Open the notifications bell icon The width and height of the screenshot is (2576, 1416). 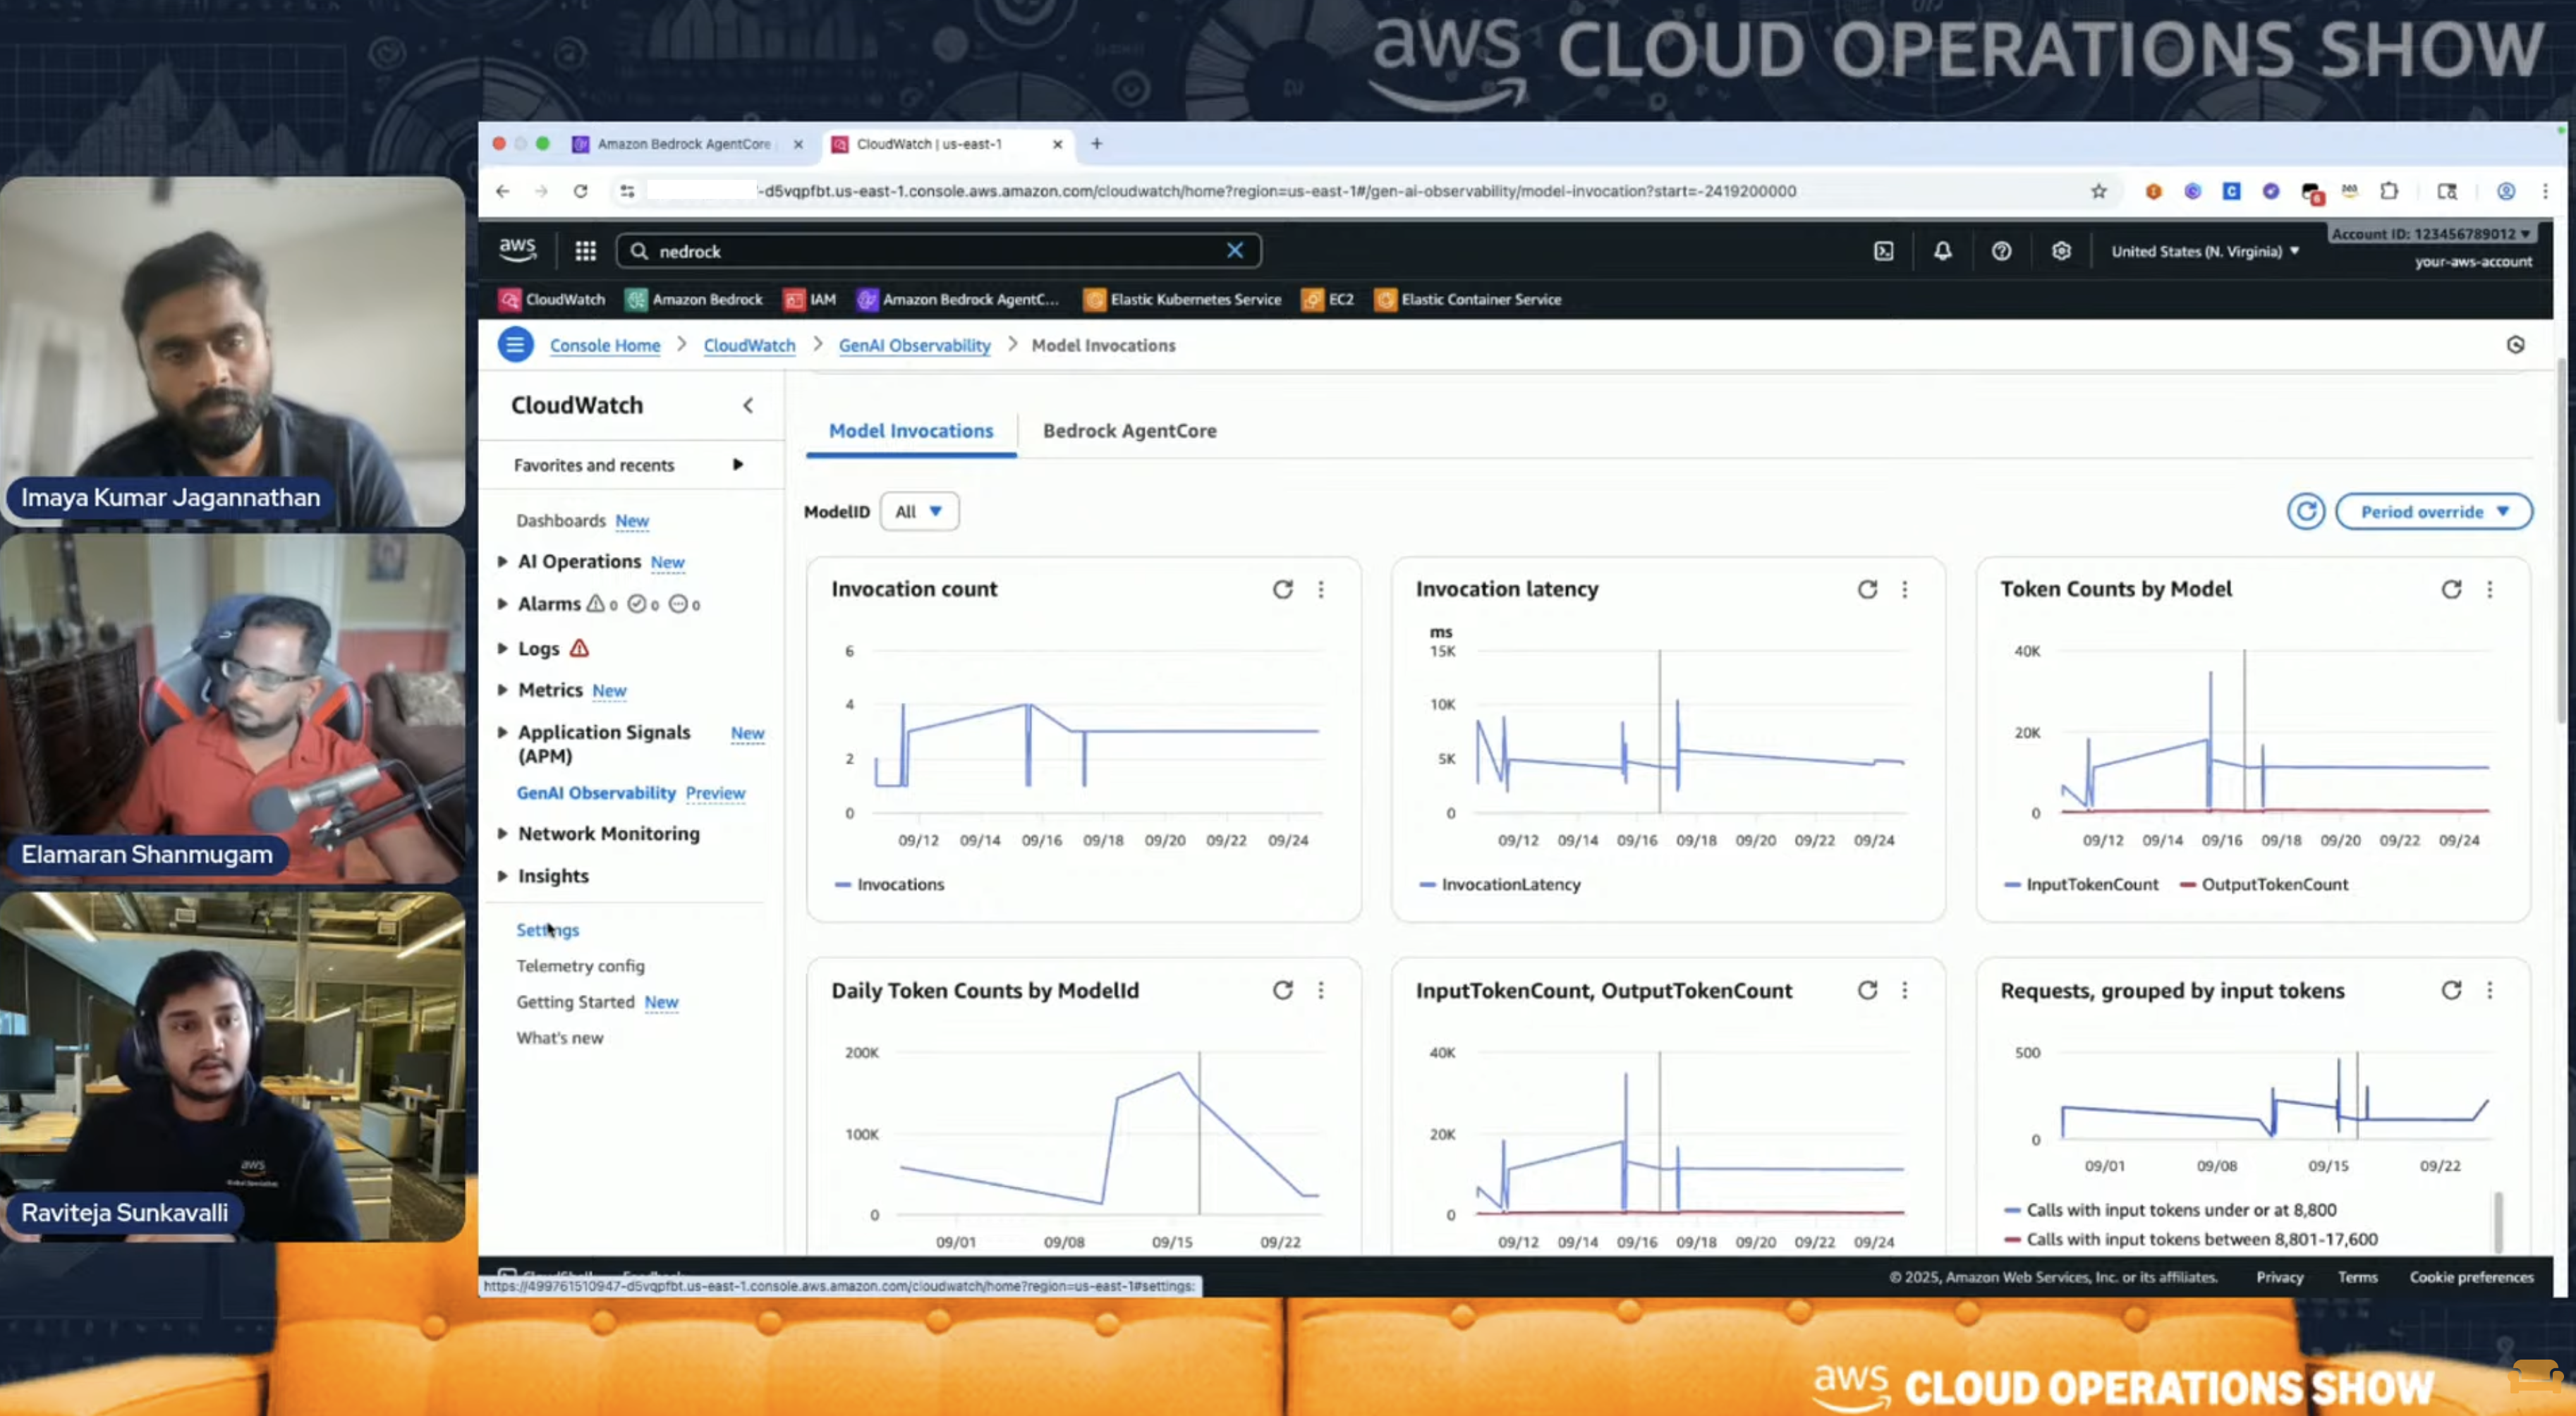1942,251
